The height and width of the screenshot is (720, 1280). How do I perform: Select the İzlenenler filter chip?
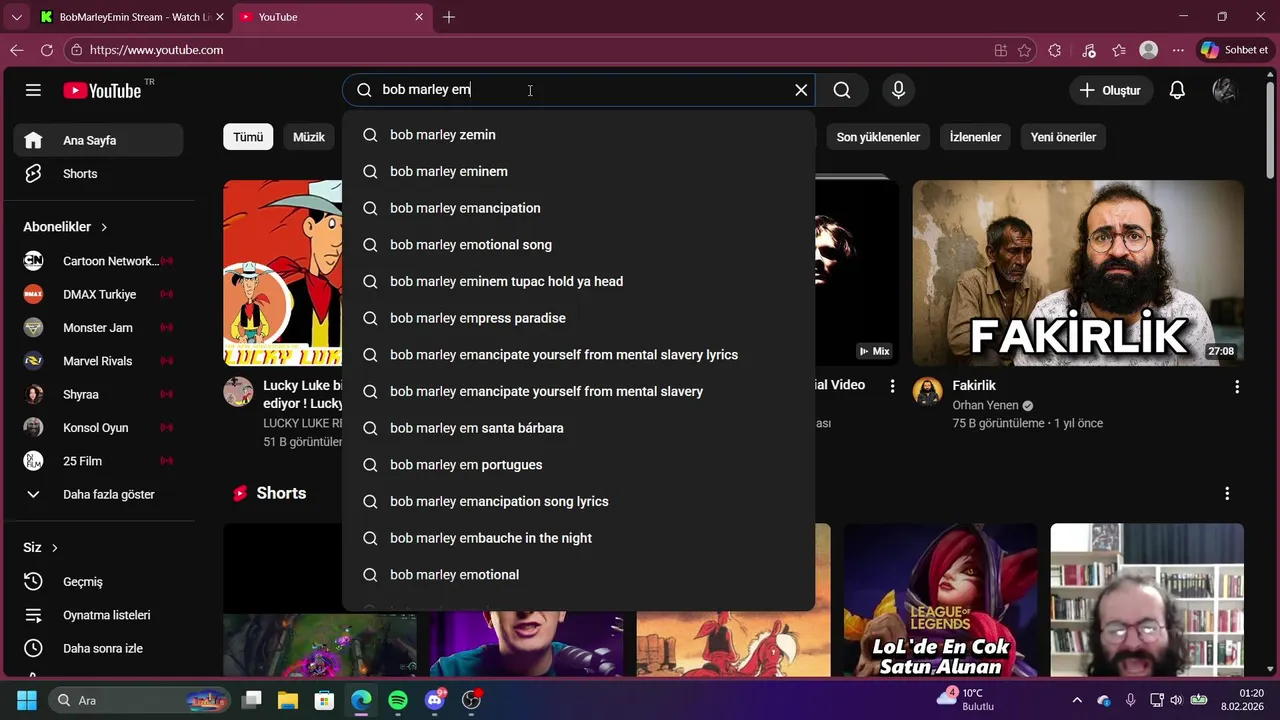click(x=975, y=137)
